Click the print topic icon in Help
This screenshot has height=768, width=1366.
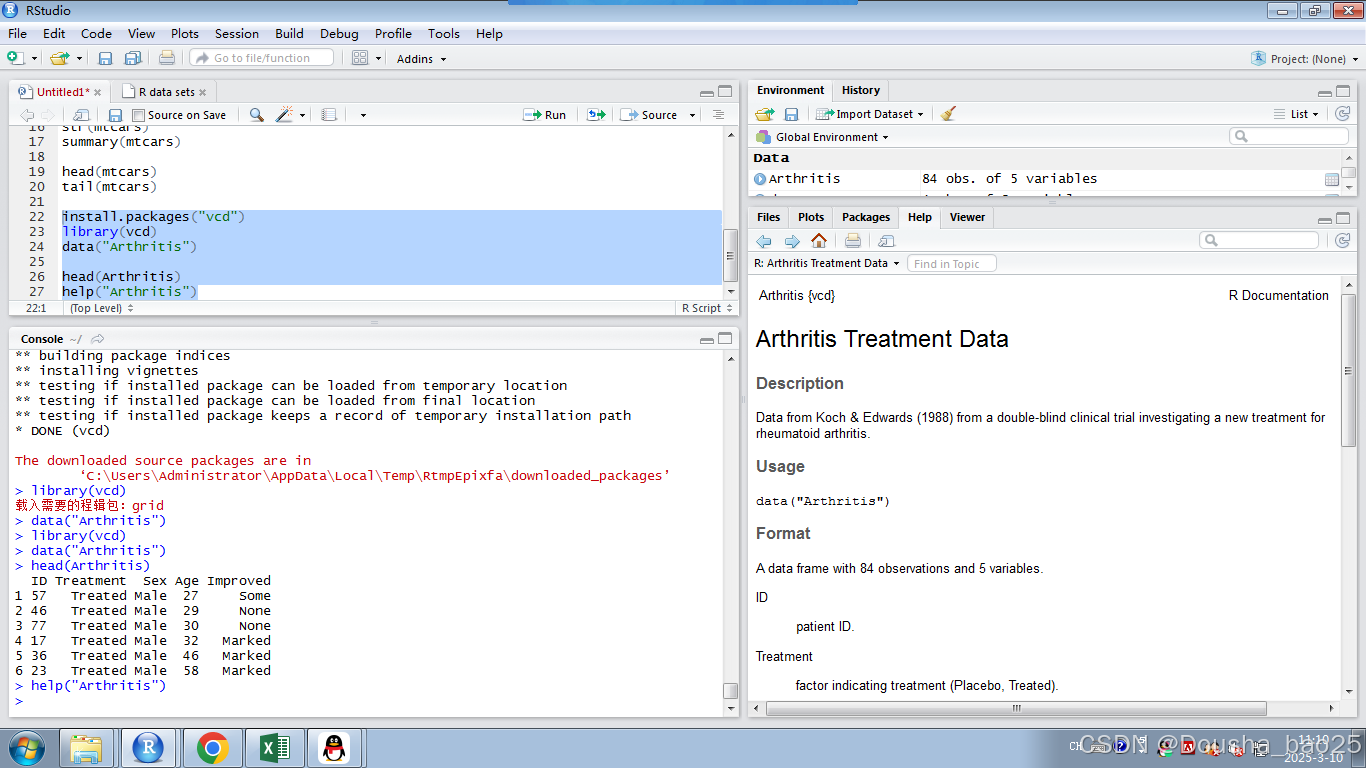pos(852,240)
